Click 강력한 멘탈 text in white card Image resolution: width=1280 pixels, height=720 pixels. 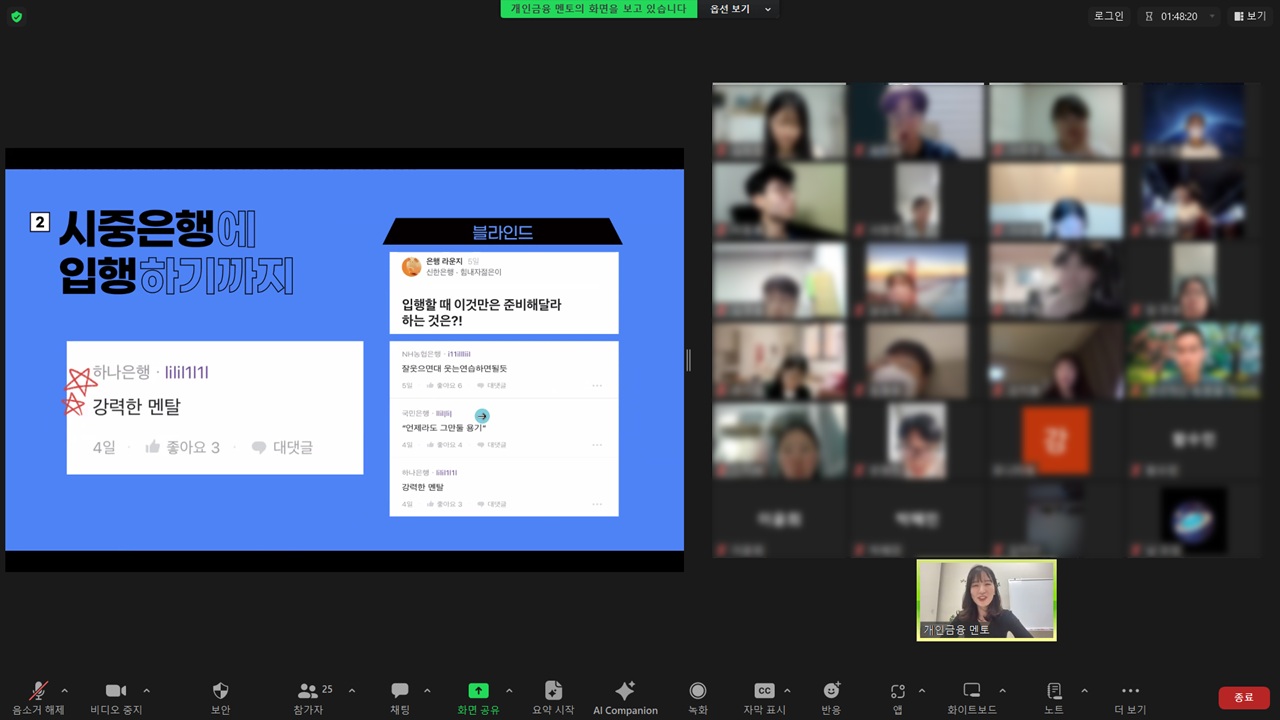point(136,407)
